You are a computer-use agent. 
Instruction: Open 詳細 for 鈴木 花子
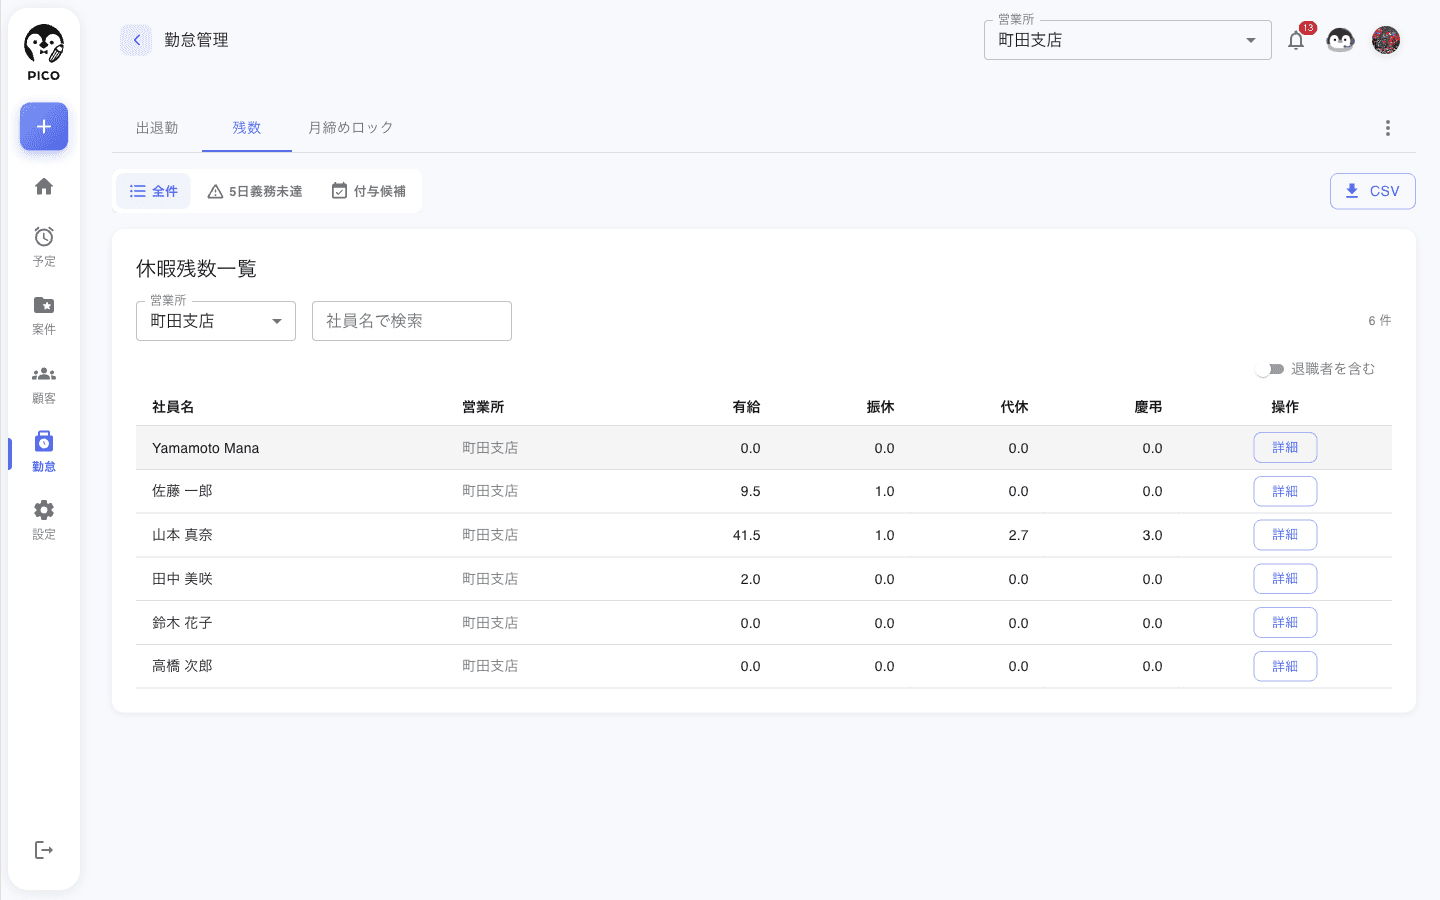(x=1285, y=622)
